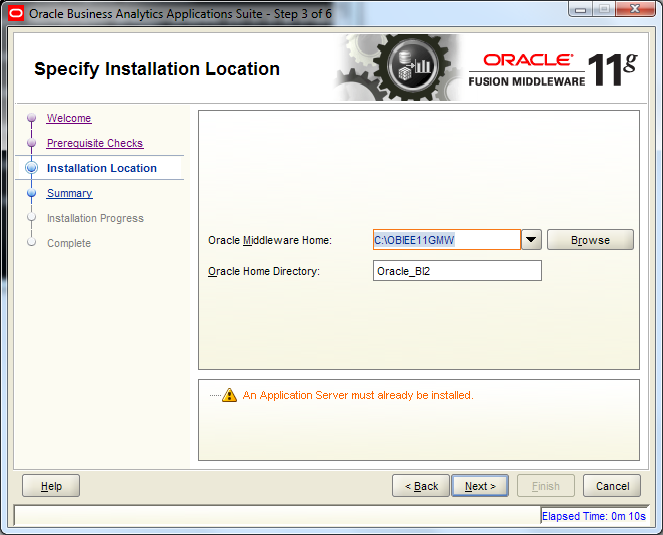
Task: Click the Installation Location step bullet icon
Action: coord(31,168)
